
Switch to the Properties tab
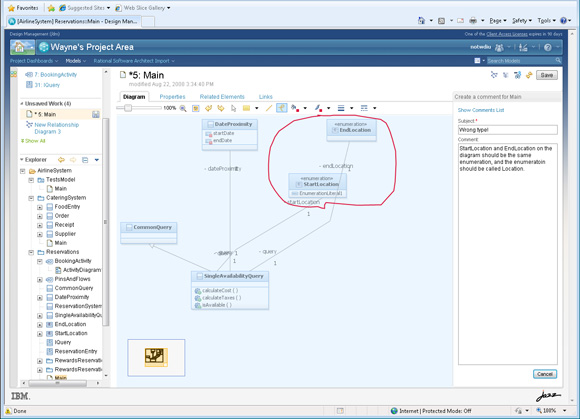coord(172,97)
